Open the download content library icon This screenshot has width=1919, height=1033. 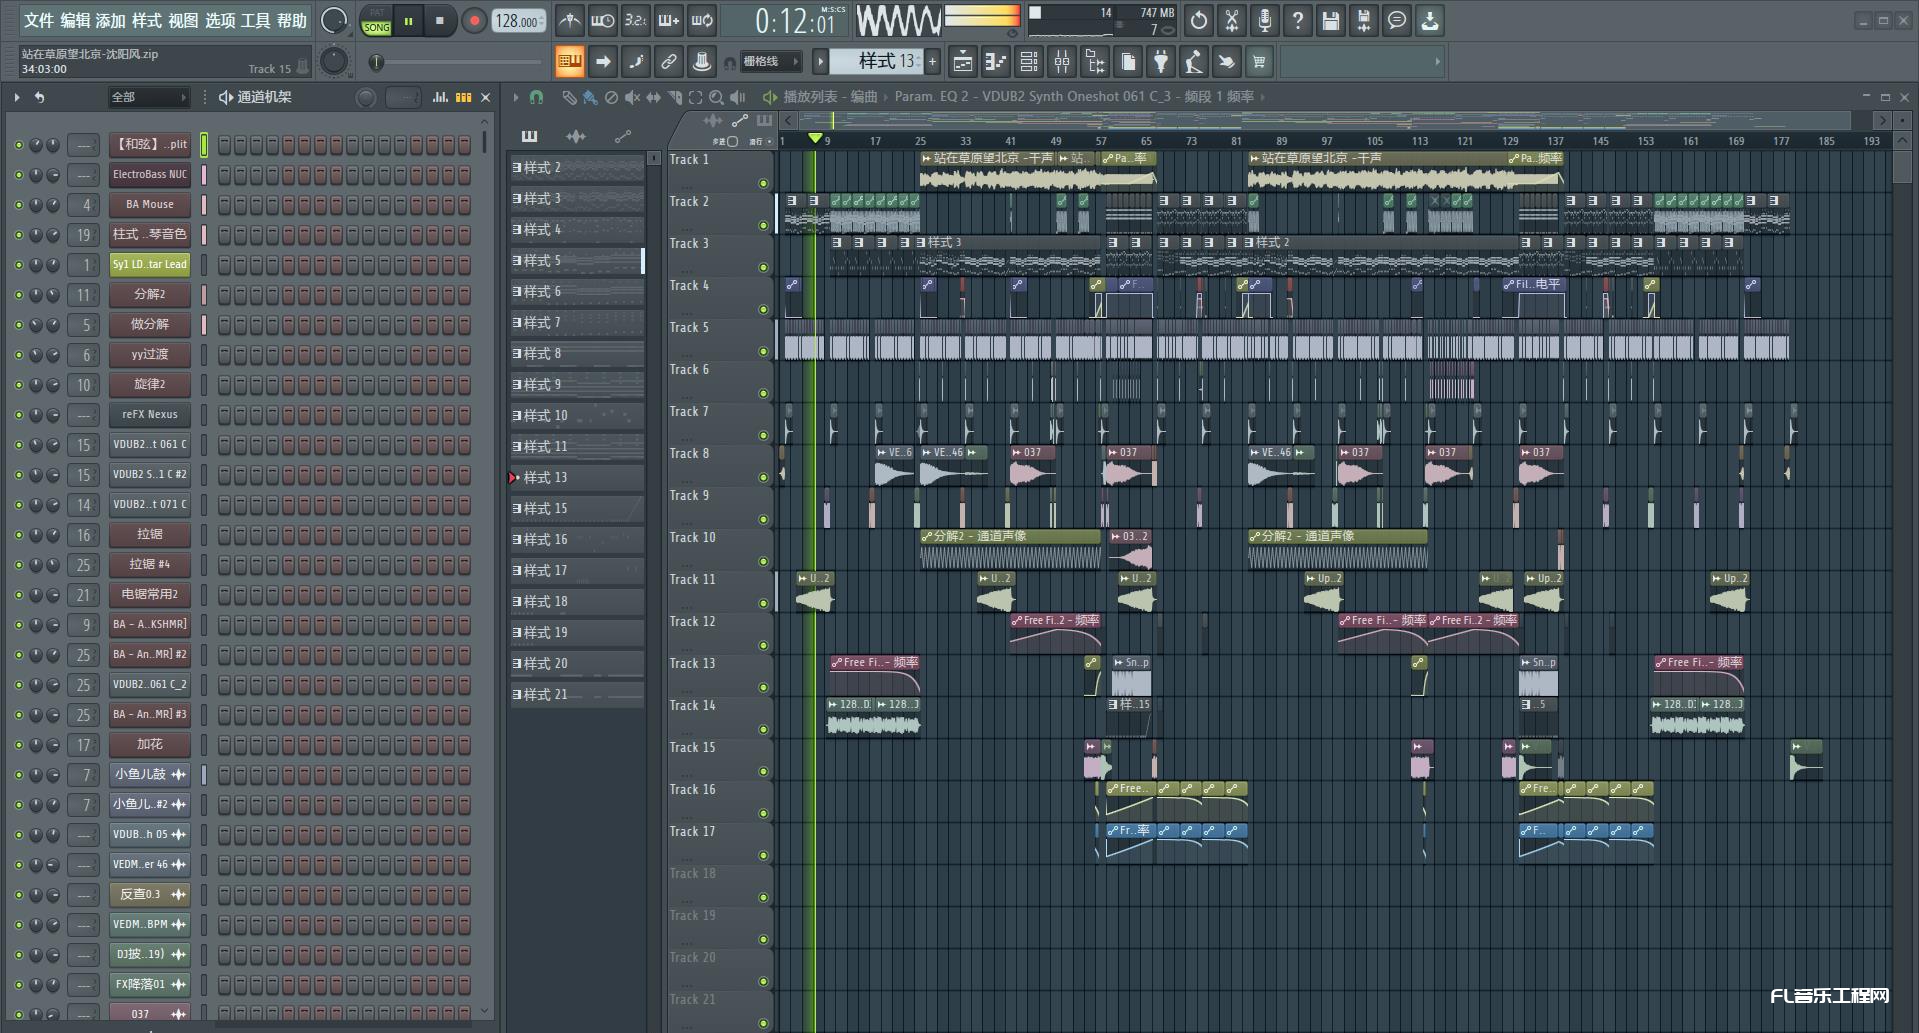[1430, 20]
